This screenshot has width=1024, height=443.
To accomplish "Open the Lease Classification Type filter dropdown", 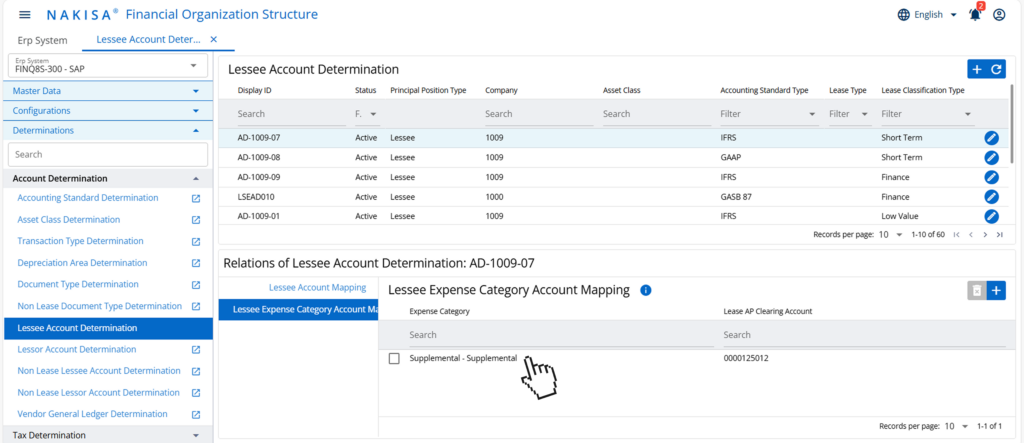I will (x=927, y=114).
